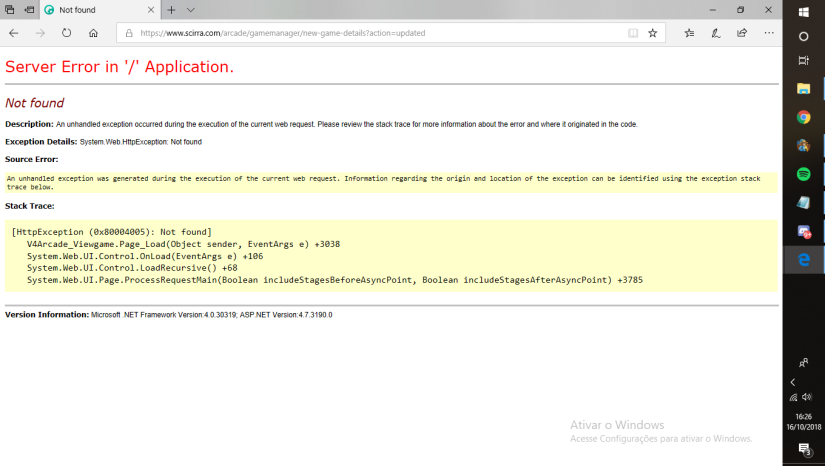This screenshot has height=466, width=825.
Task: Go back to the previous page
Action: tap(14, 33)
